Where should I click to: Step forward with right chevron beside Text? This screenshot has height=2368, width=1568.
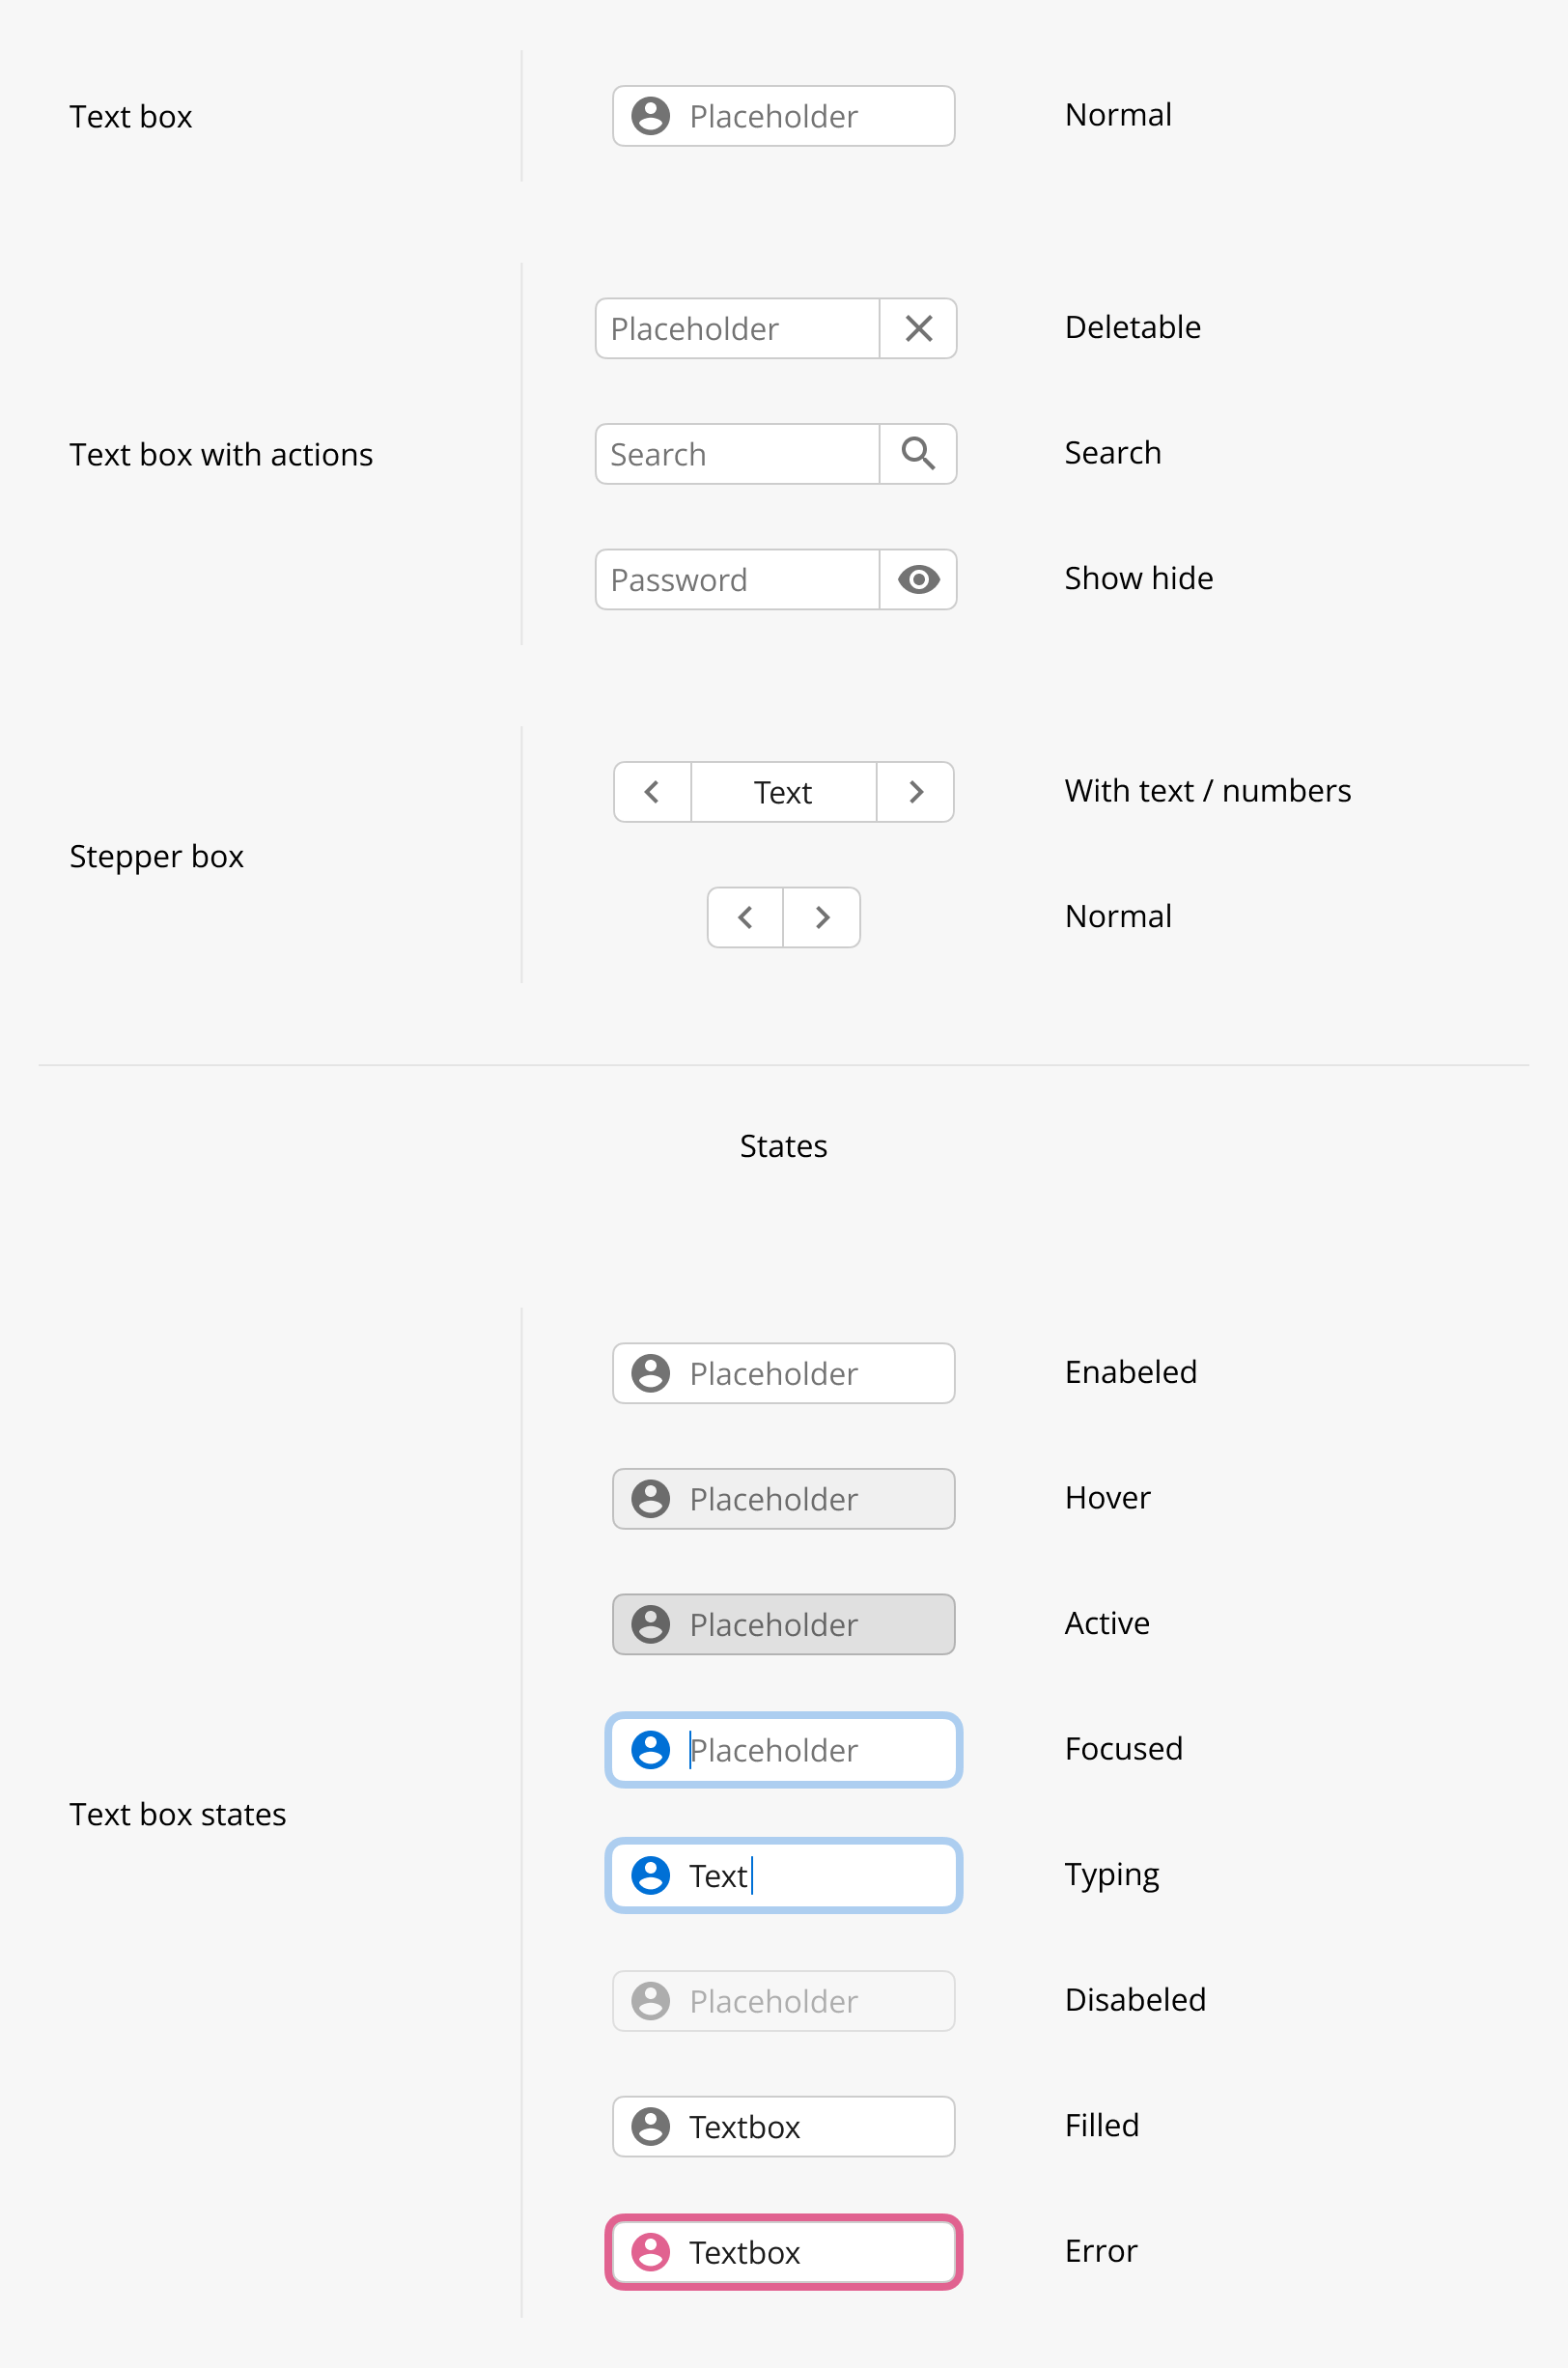click(x=915, y=792)
